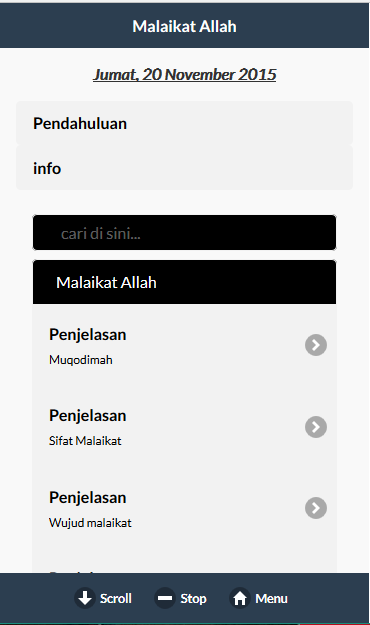Image resolution: width=370 pixels, height=625 pixels.
Task: Click the date Jumat, 20 November 2015
Action: click(x=185, y=75)
